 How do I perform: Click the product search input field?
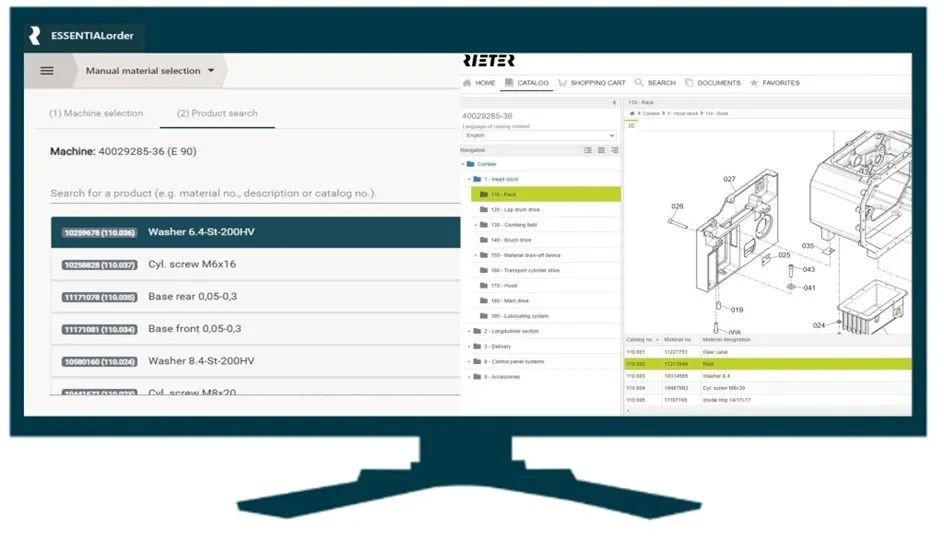click(x=250, y=193)
